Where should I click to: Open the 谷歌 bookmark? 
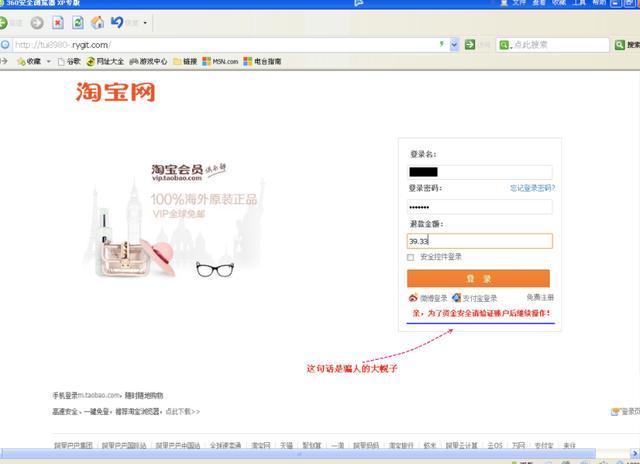click(x=69, y=62)
